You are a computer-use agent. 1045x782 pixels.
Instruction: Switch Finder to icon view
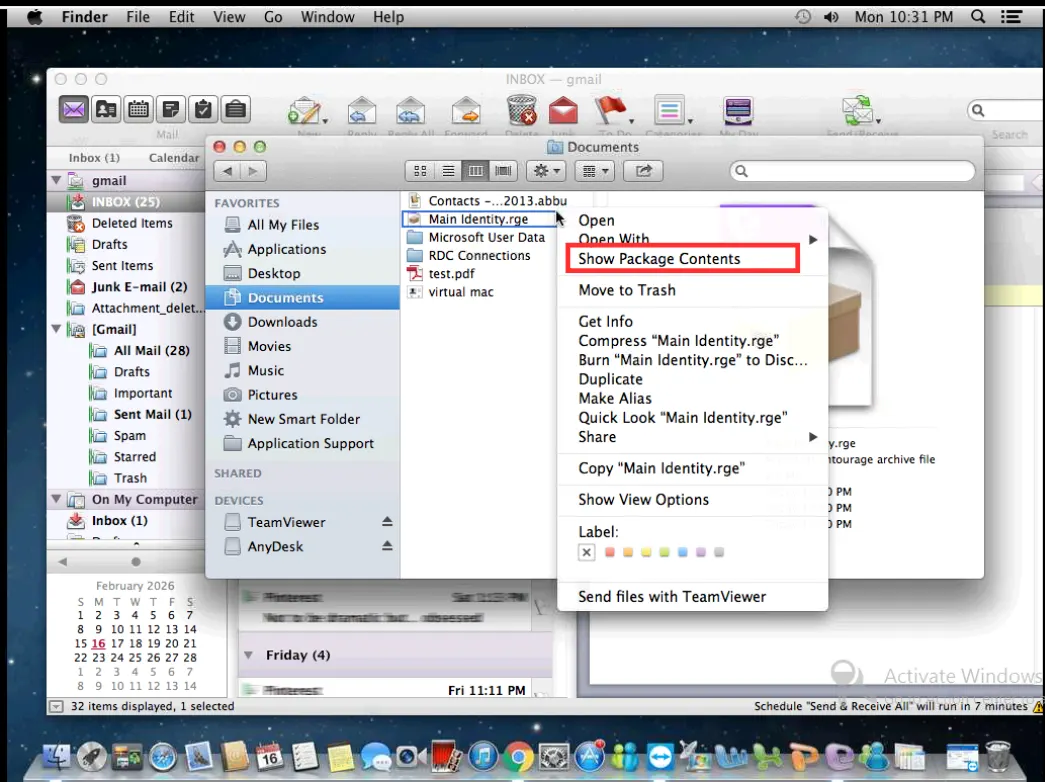tap(421, 172)
